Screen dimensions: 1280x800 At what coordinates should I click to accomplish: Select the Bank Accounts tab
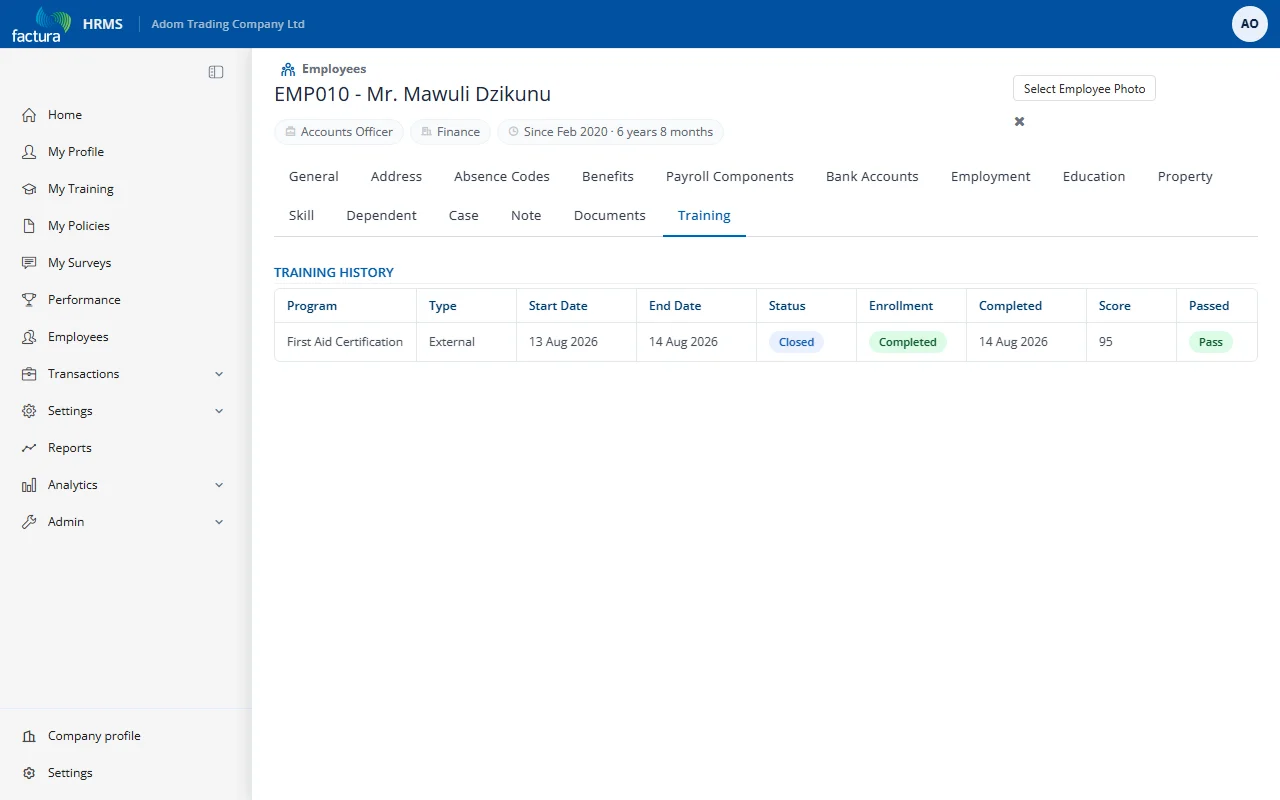(872, 177)
